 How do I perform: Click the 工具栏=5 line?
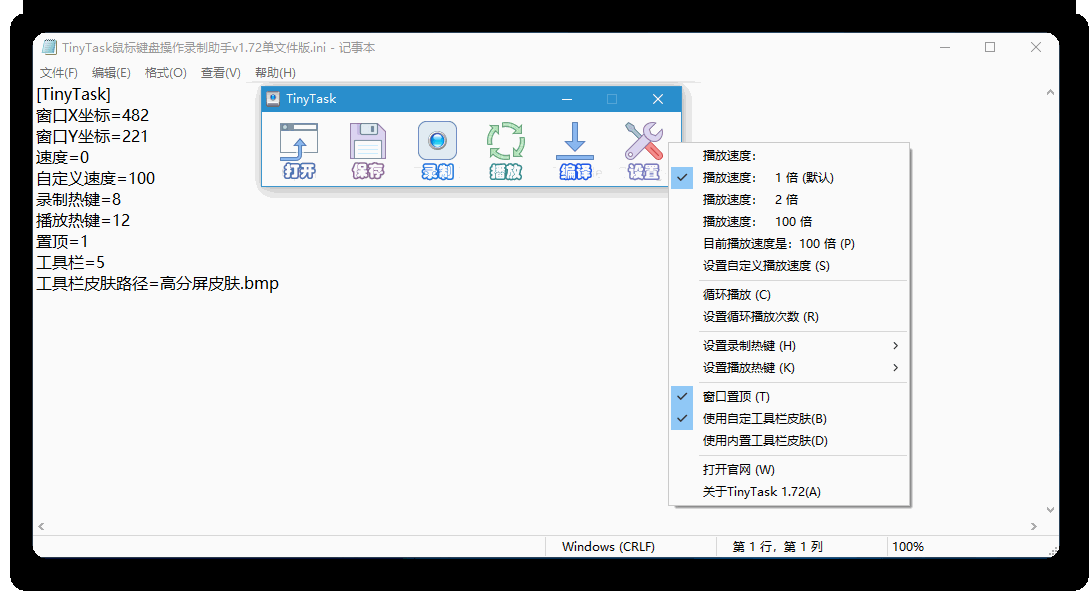point(70,262)
